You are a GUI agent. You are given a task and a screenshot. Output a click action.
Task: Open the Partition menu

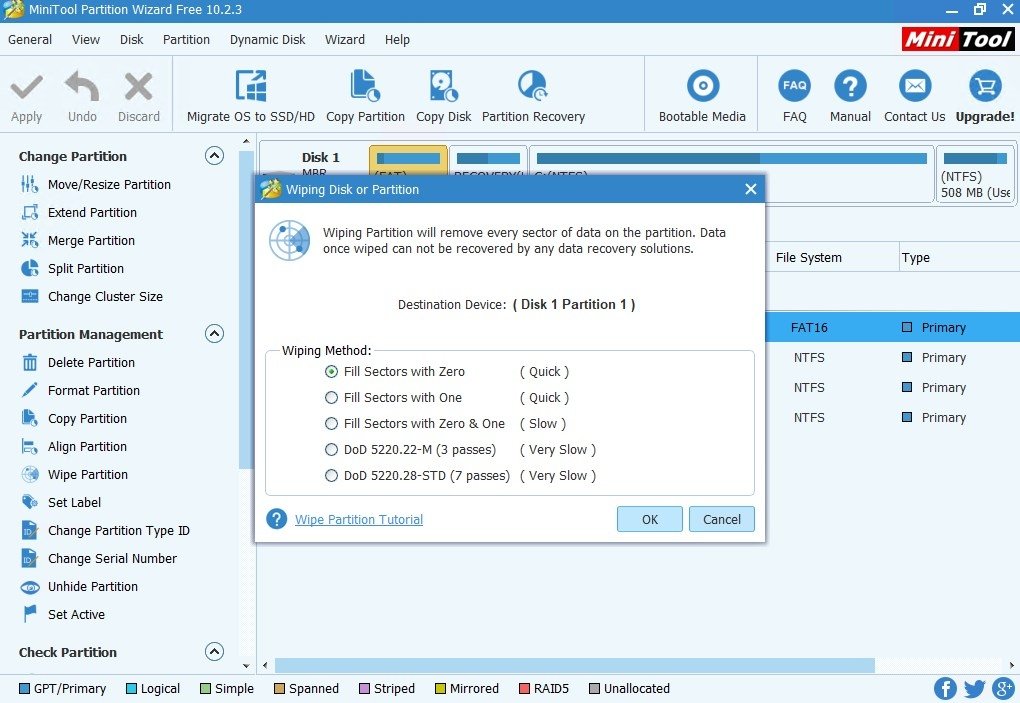[186, 40]
